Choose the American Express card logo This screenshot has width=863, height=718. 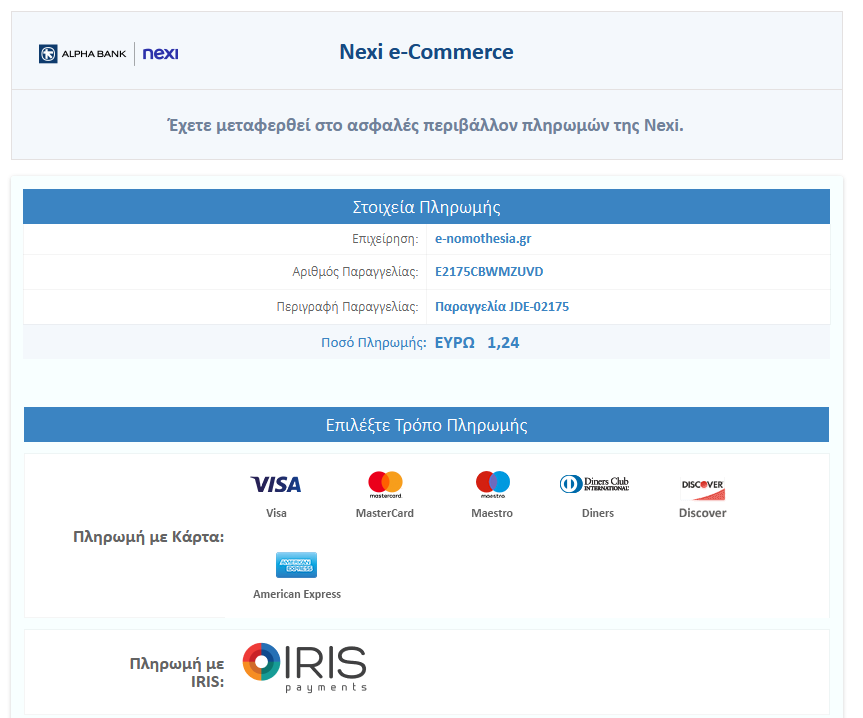click(x=296, y=565)
